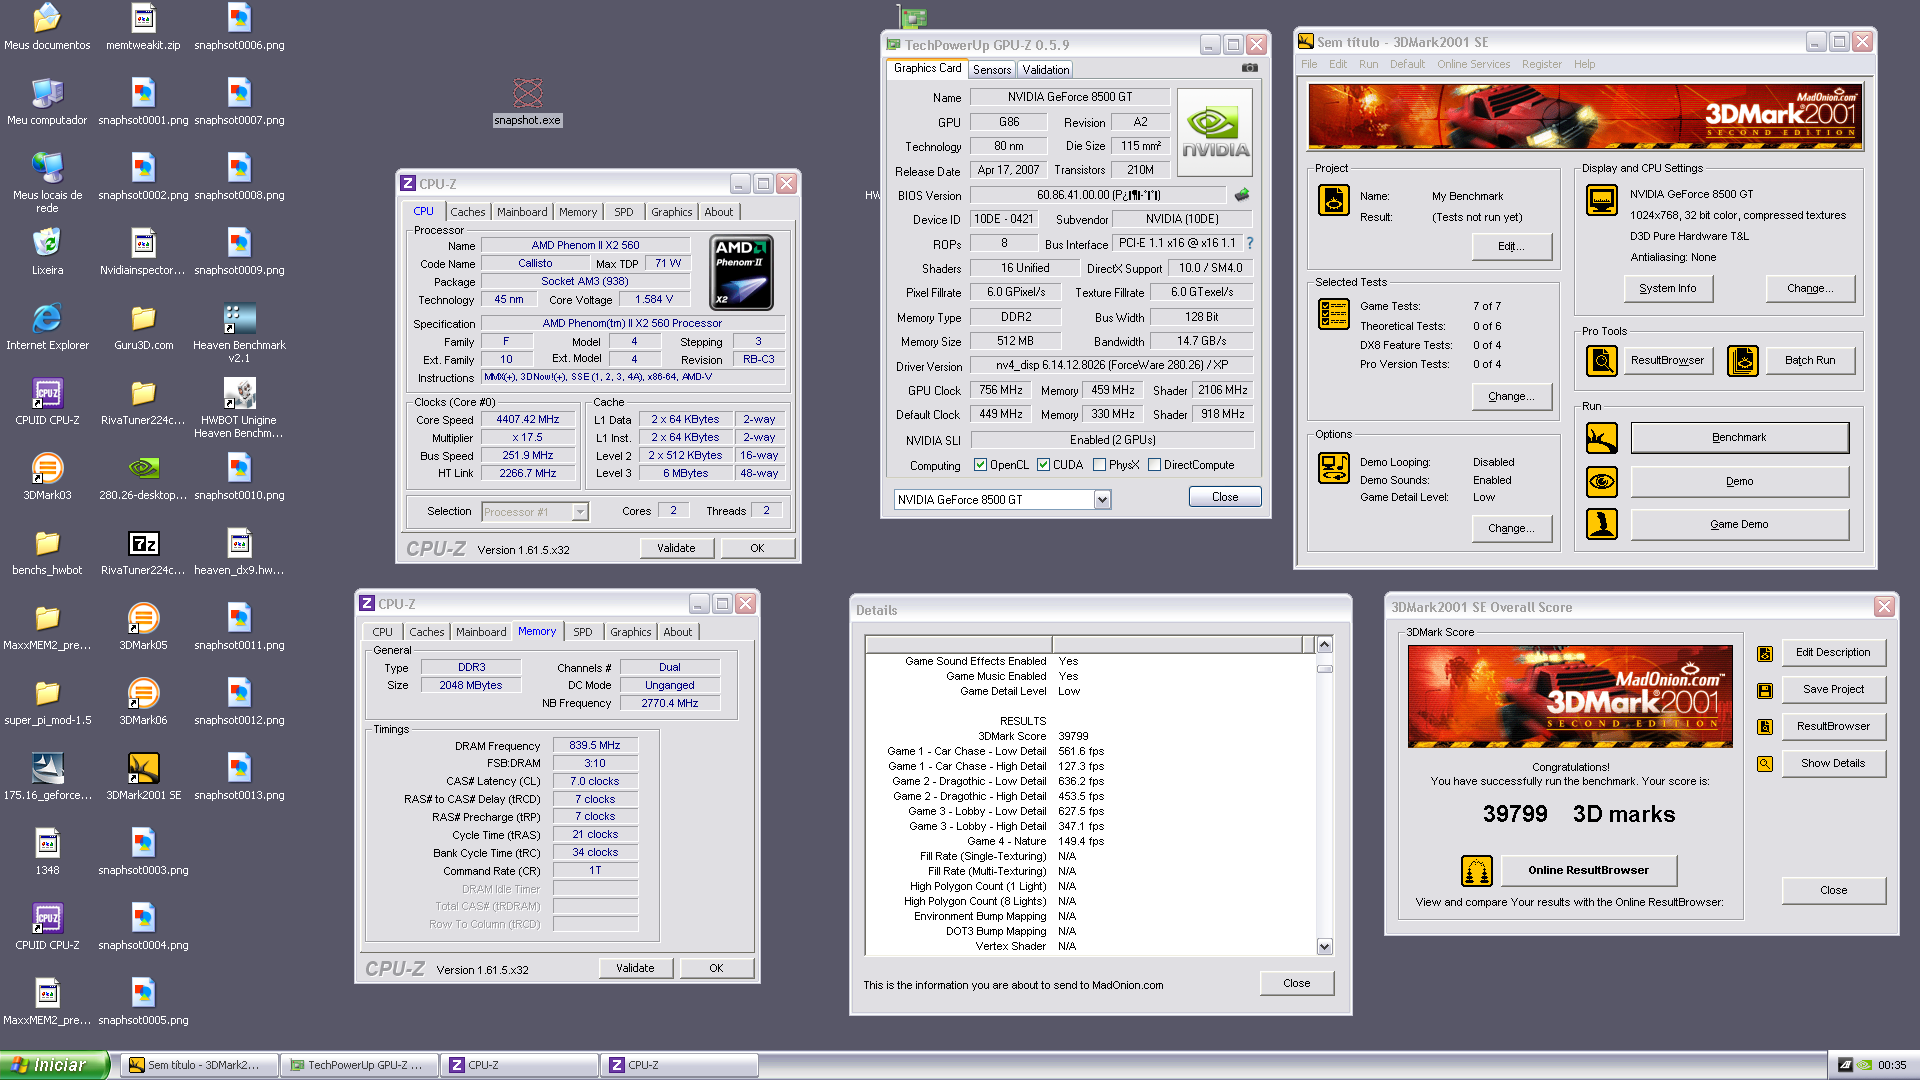Click the NVIDIA logo in GPU-Z

coord(1215,132)
